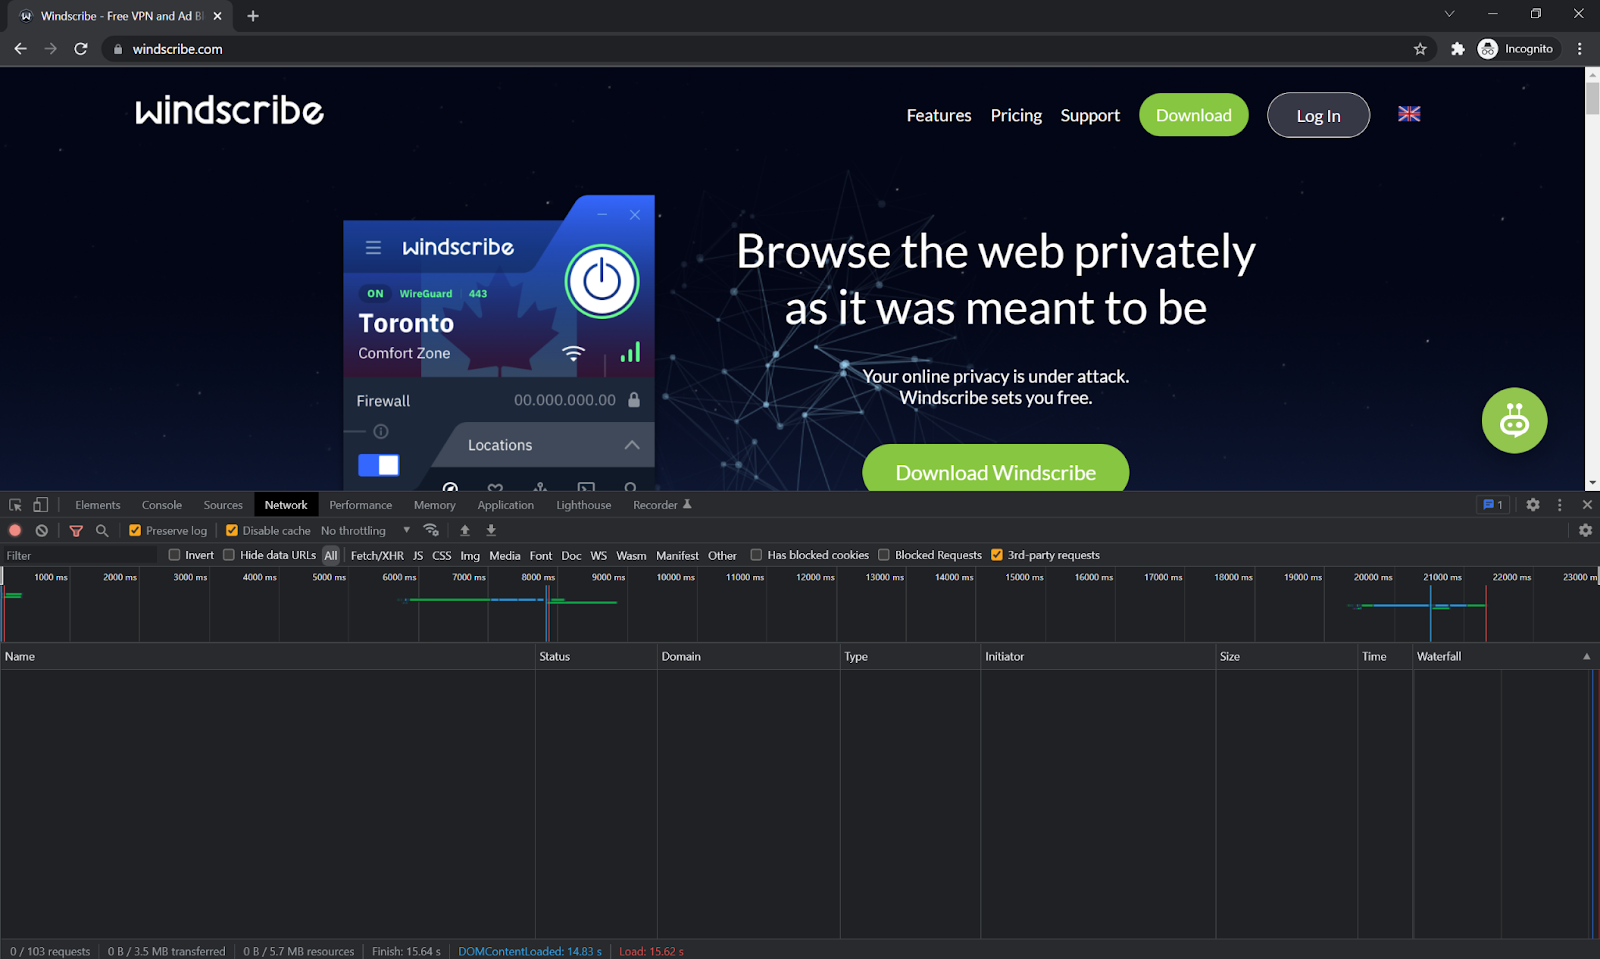Screen dimensions: 1600x959
Task: Open the Chrome extensions puzzle icon
Action: [x=1458, y=49]
